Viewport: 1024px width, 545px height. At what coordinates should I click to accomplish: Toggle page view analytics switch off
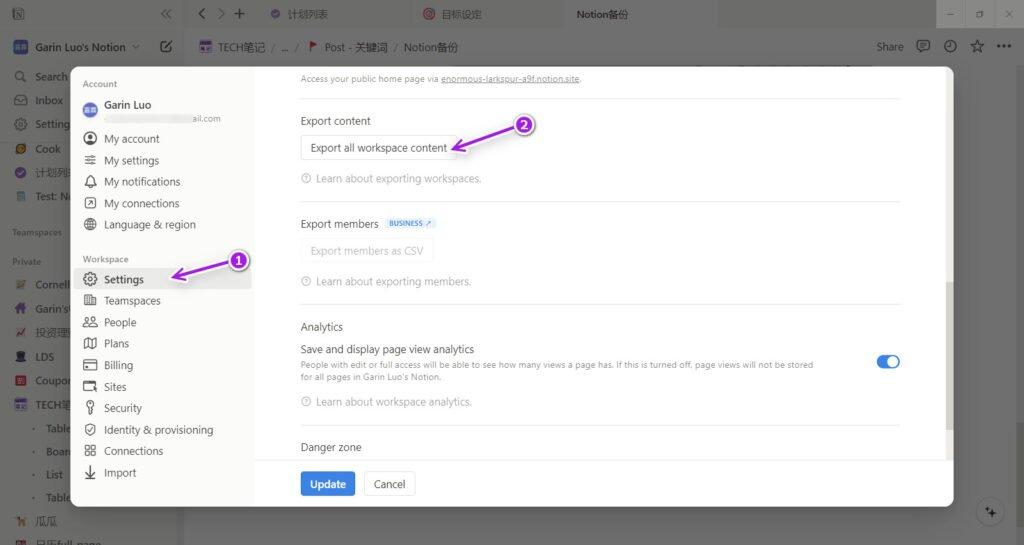(x=888, y=362)
